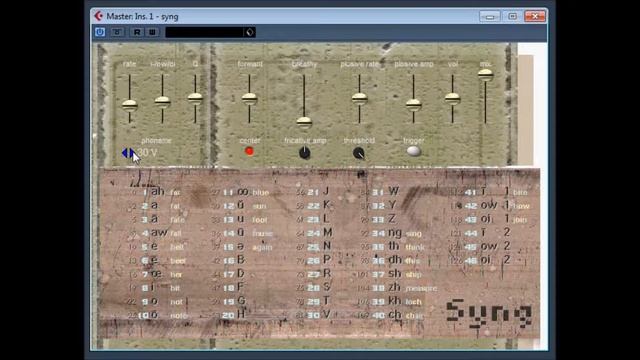Click phoneme 26 P entry
The width and height of the screenshot is (640, 360).
(x=319, y=260)
